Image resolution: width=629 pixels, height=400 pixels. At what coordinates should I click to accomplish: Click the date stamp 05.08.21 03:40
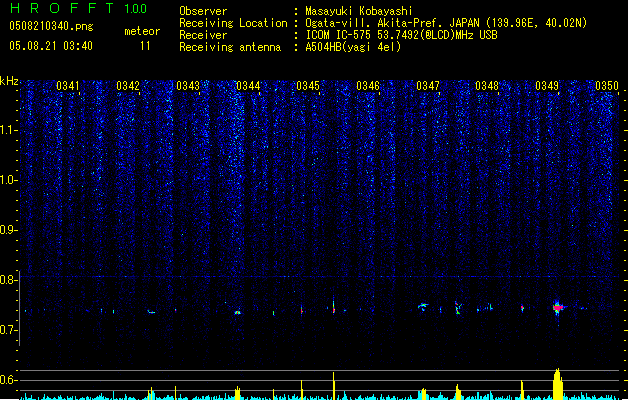tap(51, 46)
